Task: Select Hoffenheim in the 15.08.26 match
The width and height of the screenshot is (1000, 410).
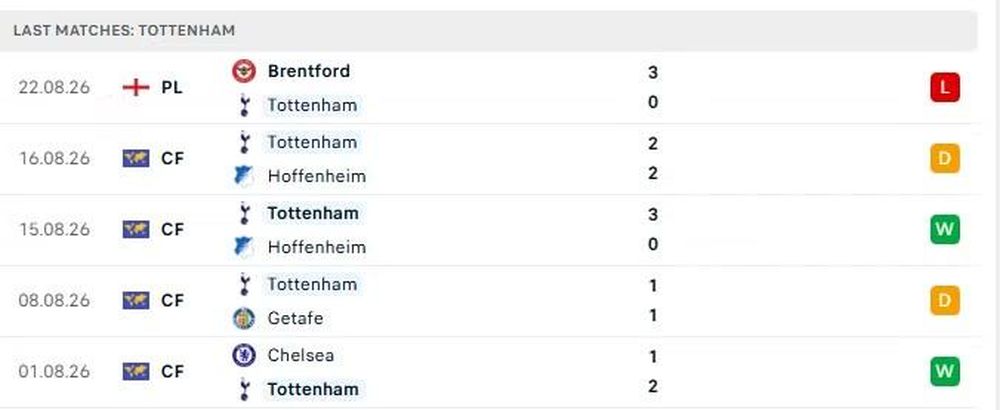Action: click(x=316, y=247)
